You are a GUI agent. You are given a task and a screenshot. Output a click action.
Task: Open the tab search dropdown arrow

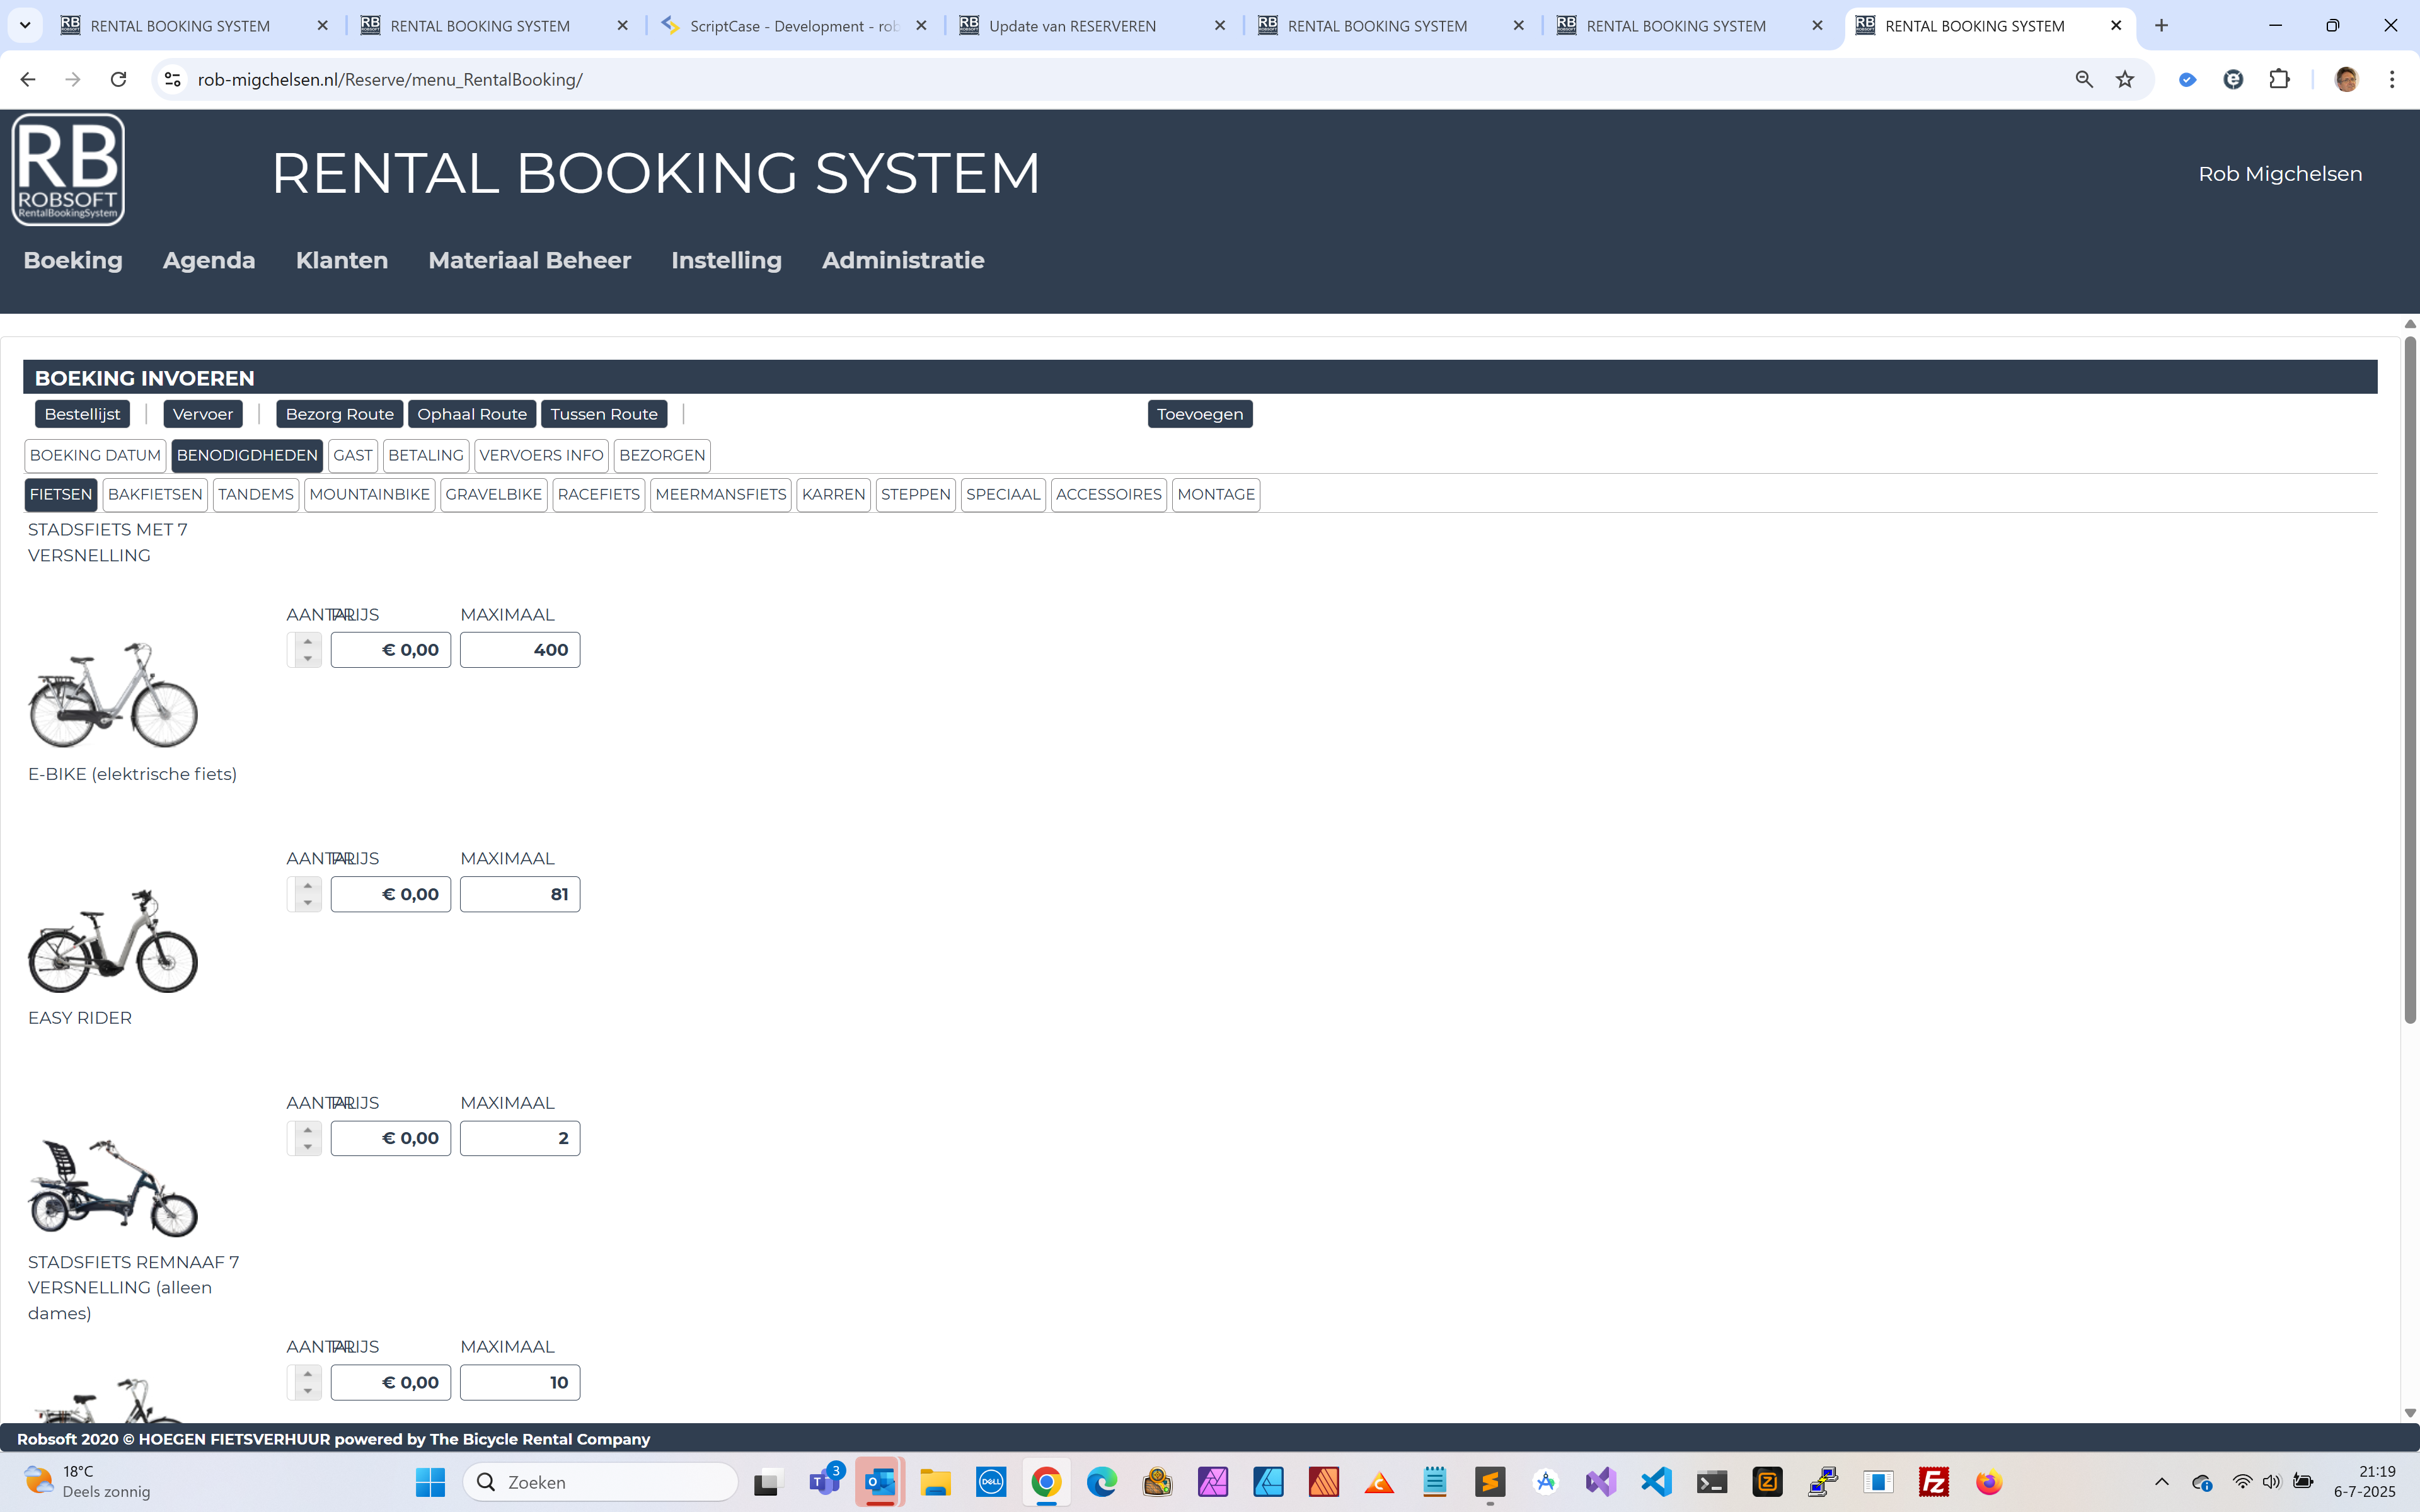[25, 25]
